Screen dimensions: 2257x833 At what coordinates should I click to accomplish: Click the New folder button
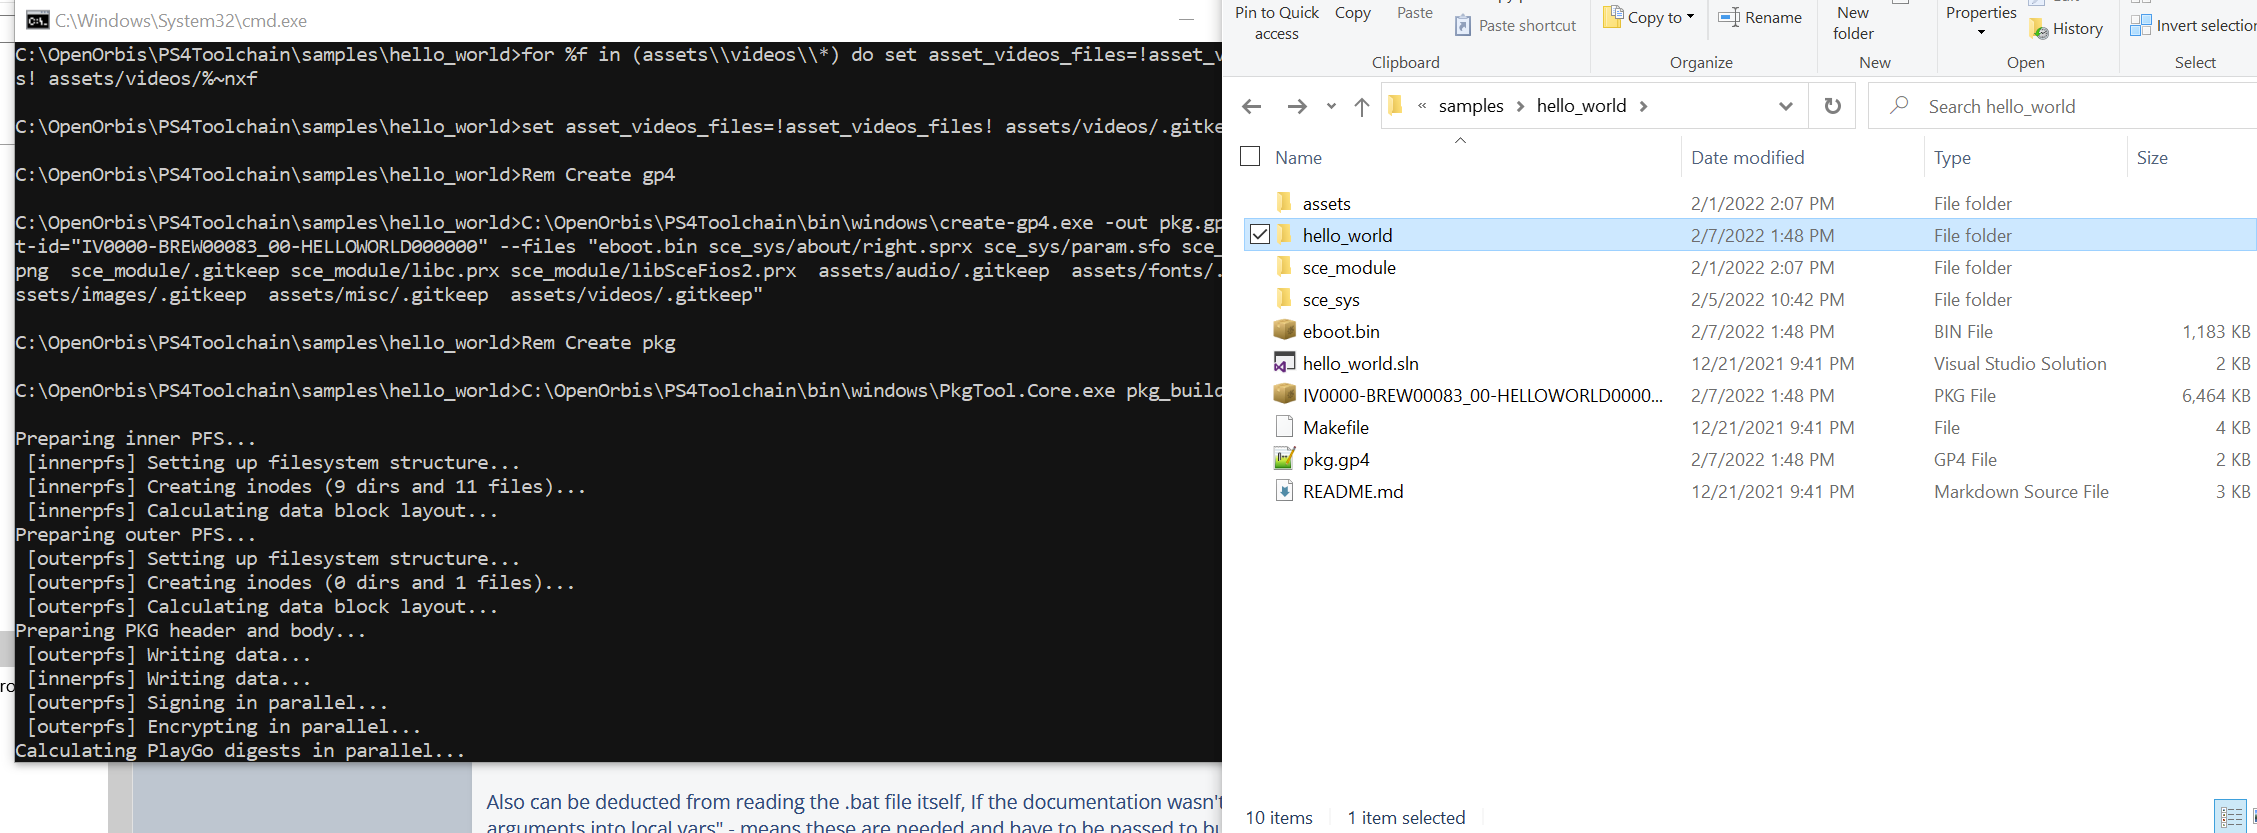point(1853,23)
